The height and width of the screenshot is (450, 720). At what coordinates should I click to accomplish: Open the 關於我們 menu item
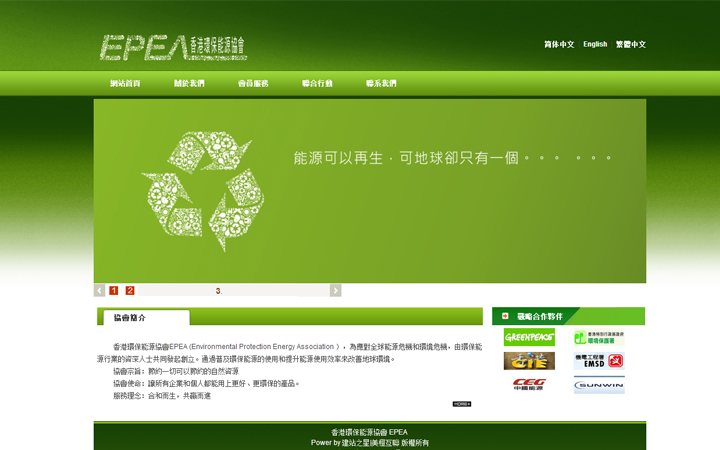pyautogui.click(x=189, y=83)
